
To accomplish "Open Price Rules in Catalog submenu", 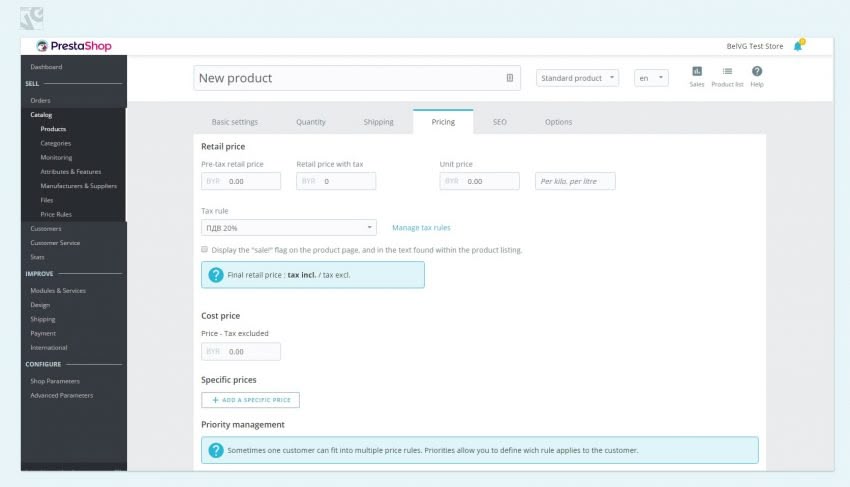I will coord(56,214).
